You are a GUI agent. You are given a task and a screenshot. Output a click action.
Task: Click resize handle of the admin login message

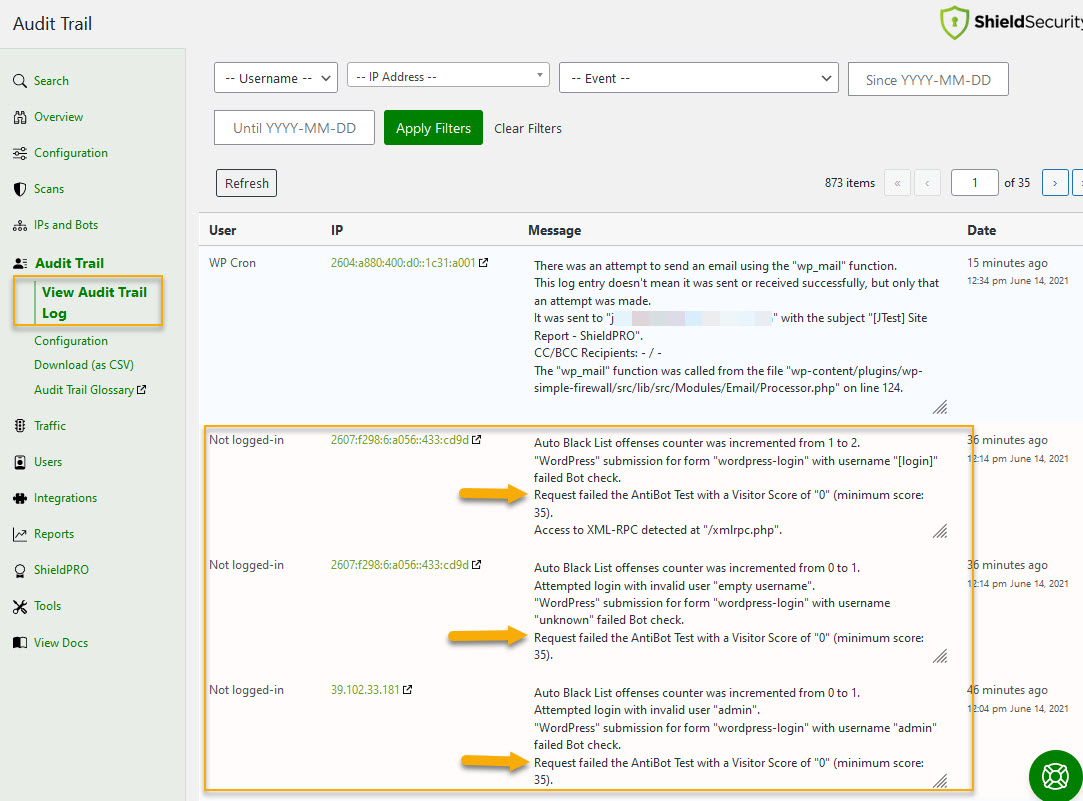[x=940, y=780]
